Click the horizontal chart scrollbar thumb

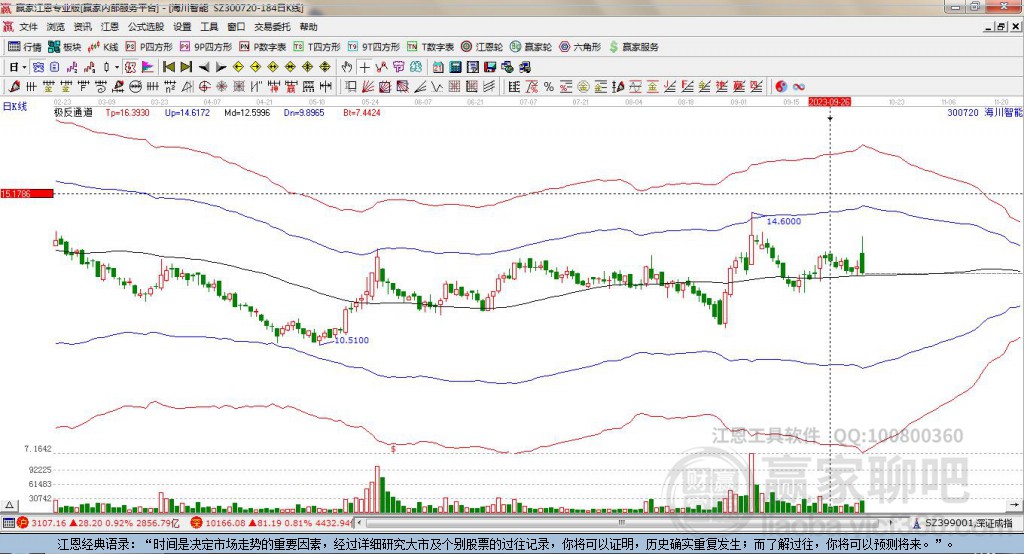(622, 523)
